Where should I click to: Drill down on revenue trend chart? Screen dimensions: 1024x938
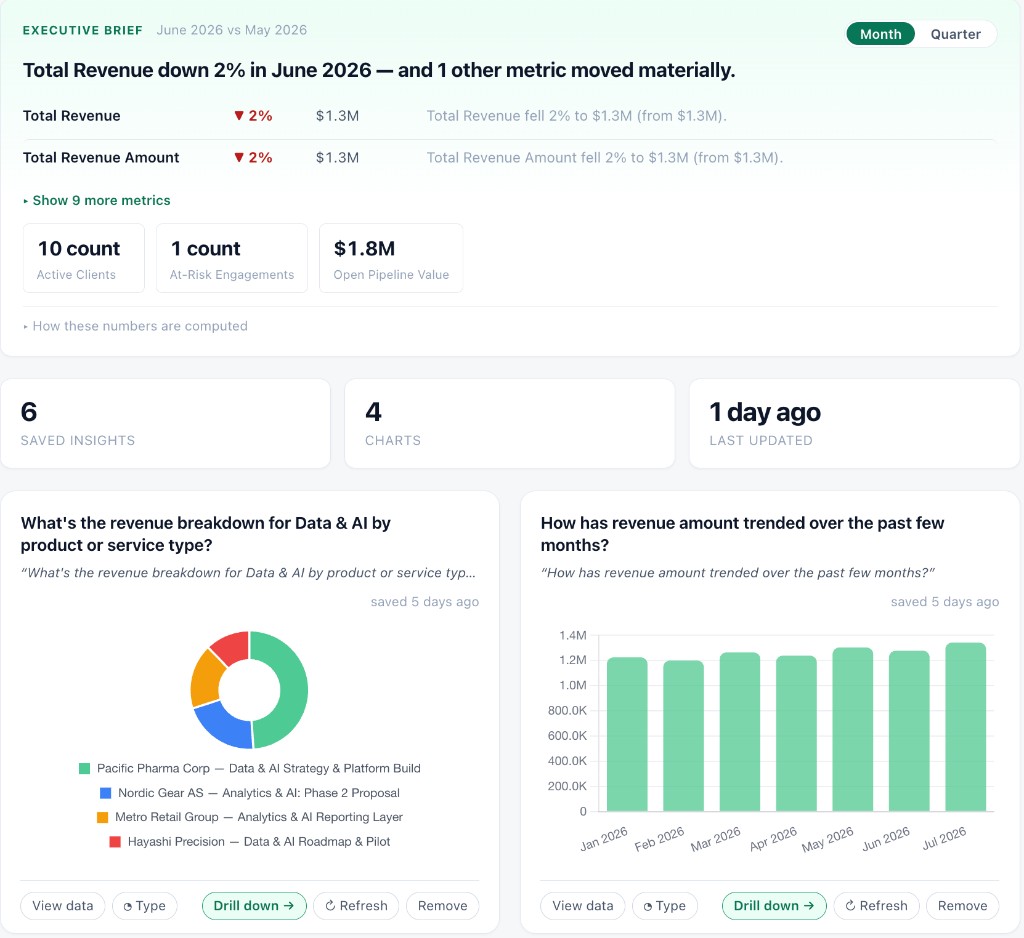point(774,906)
